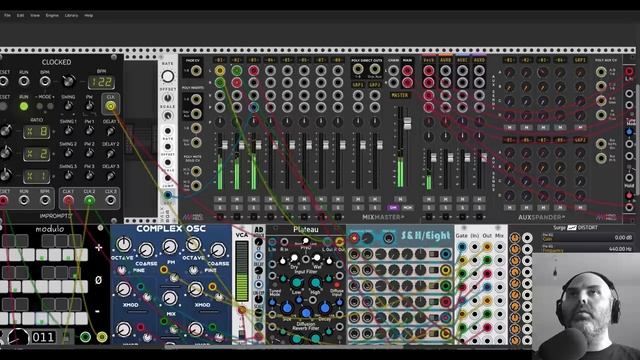Toggle the purple DIM button on MixMaster

click(x=393, y=208)
